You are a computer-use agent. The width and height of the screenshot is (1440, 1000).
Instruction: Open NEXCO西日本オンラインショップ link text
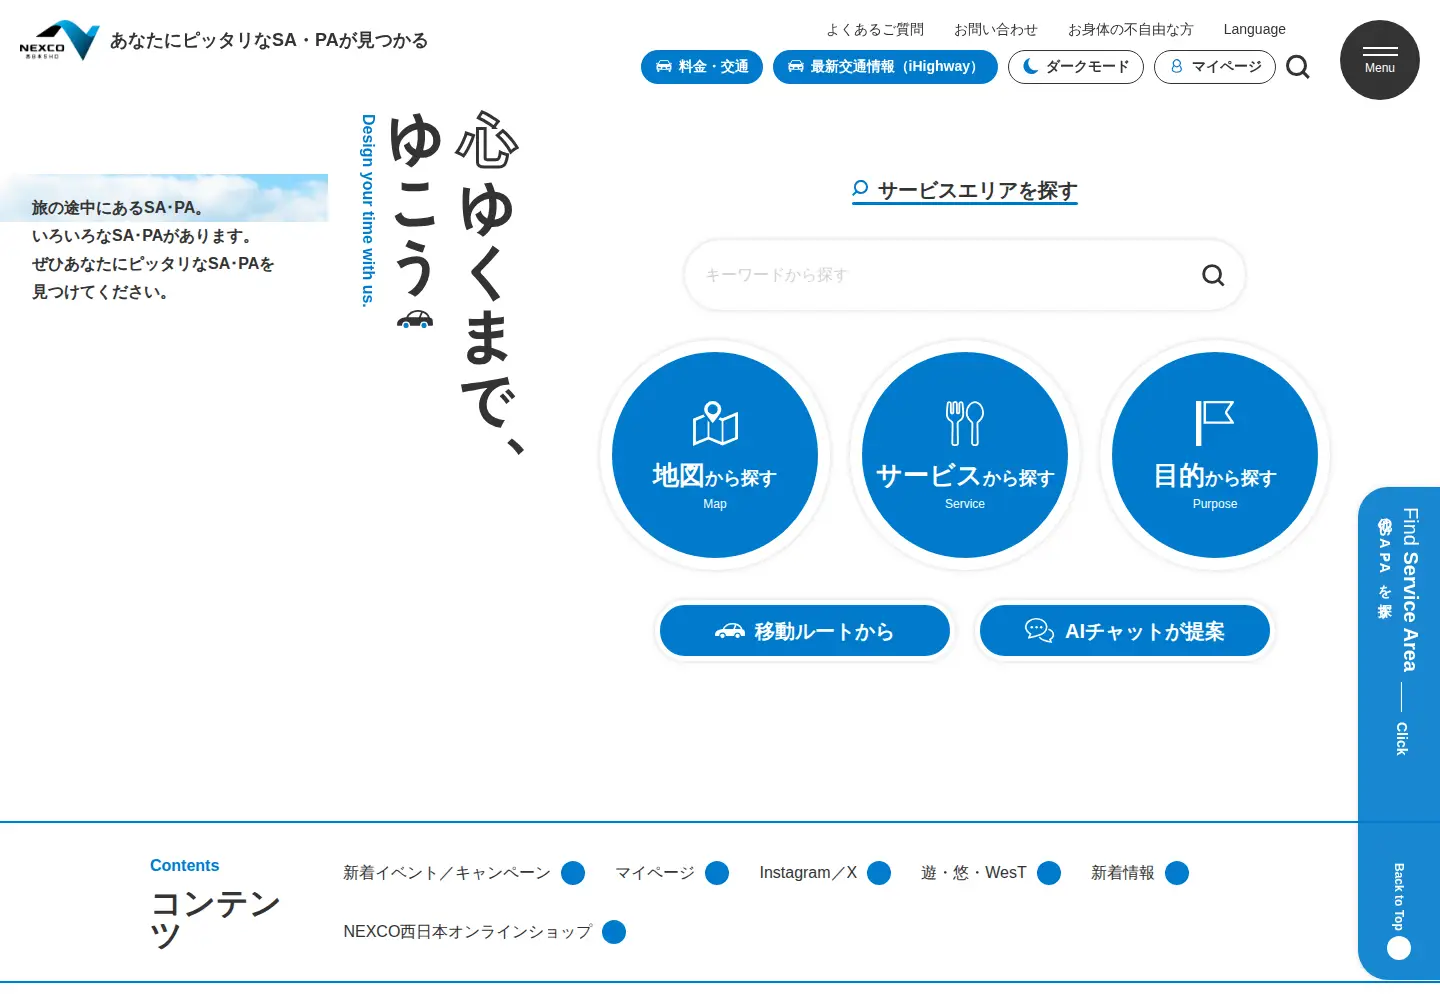(x=468, y=932)
